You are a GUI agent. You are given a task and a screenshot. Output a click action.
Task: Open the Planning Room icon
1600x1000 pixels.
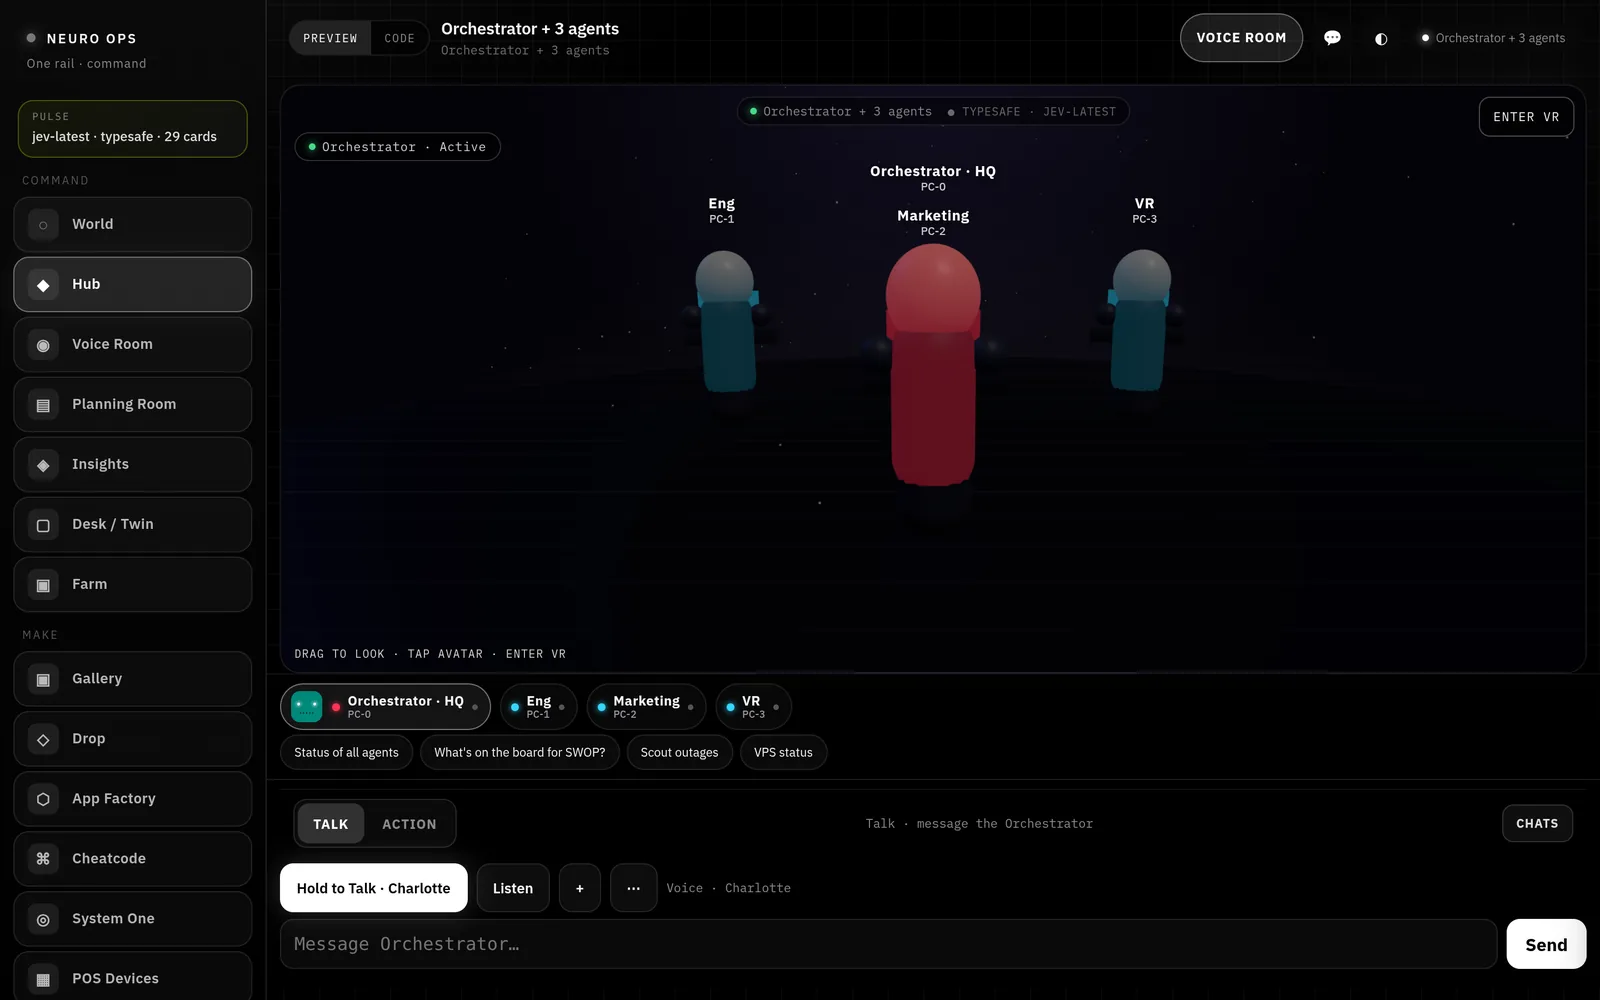43,405
